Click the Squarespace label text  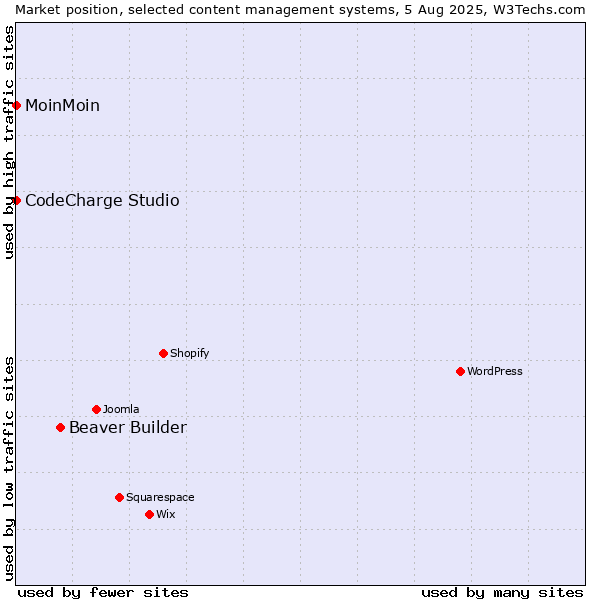pyautogui.click(x=160, y=497)
